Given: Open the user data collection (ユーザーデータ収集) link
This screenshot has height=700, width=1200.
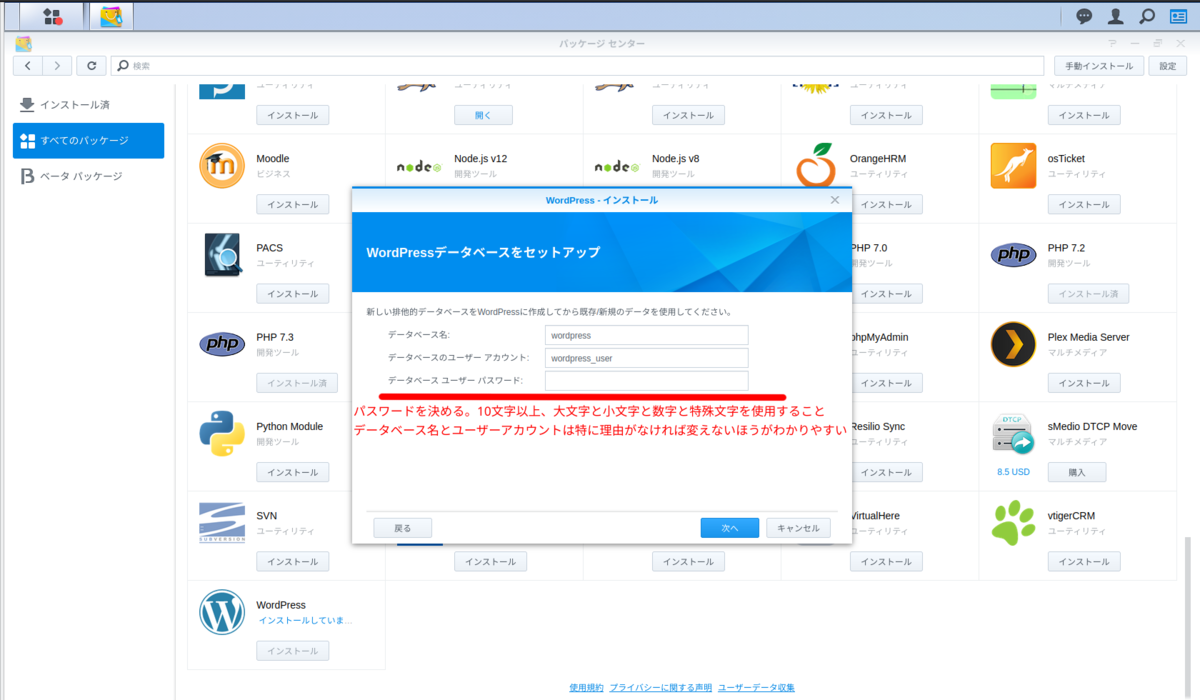Looking at the screenshot, I should tap(756, 688).
